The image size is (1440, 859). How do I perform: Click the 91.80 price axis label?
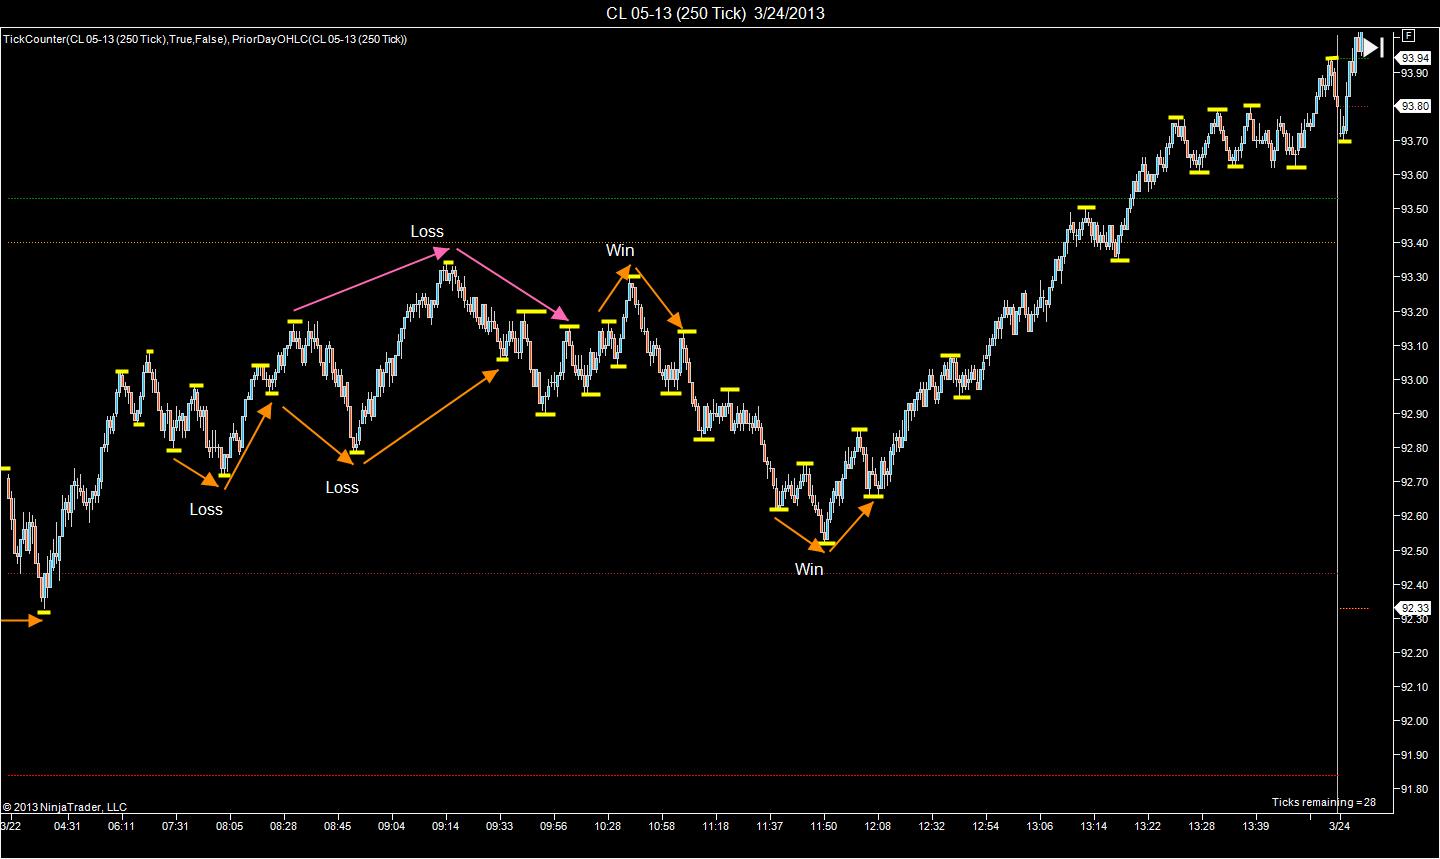tap(1413, 789)
